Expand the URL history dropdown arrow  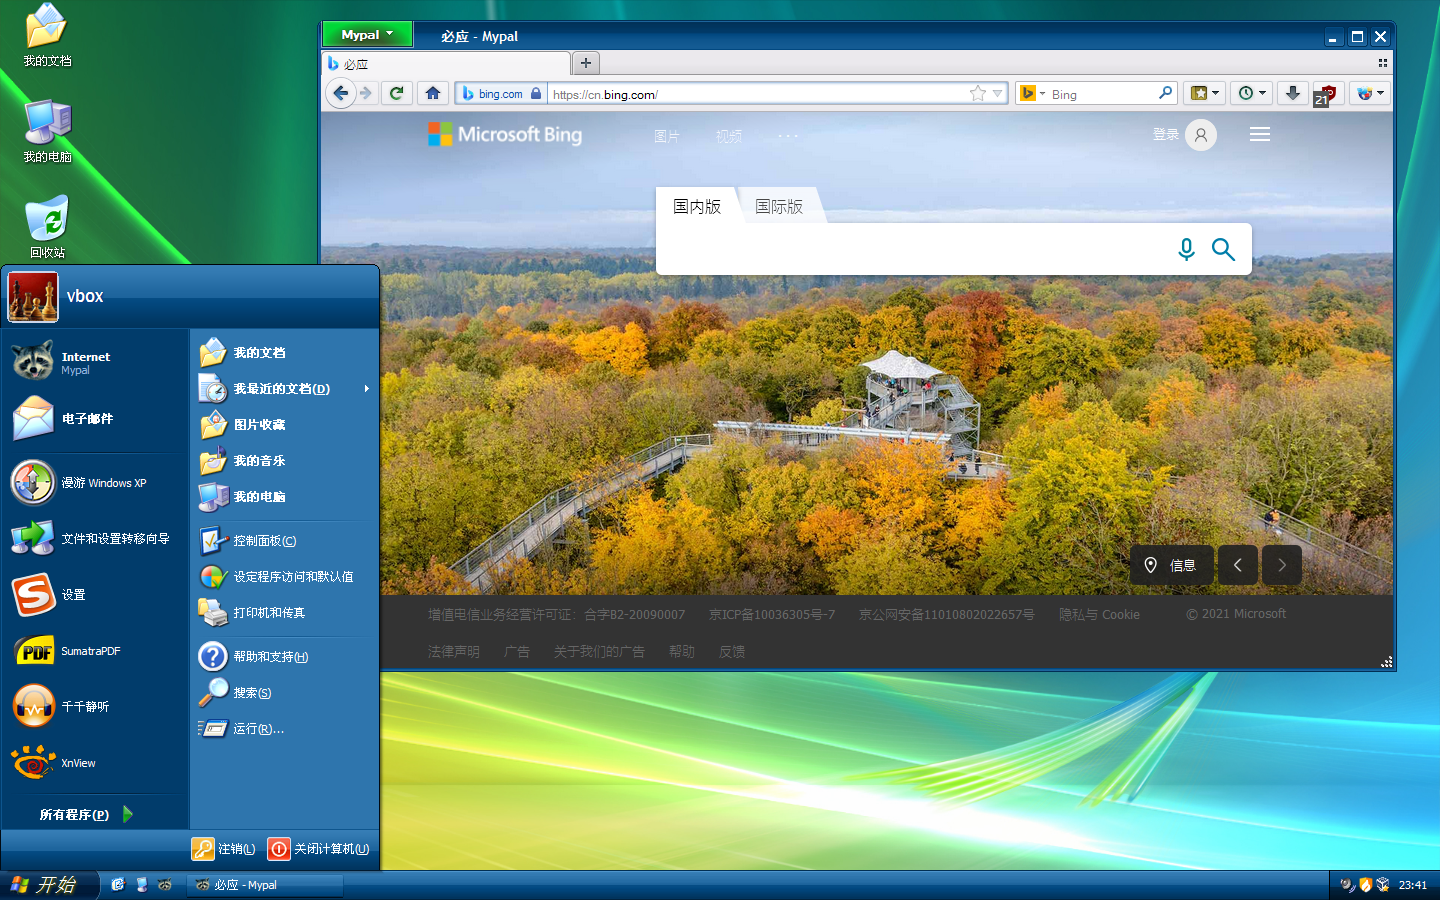(997, 93)
